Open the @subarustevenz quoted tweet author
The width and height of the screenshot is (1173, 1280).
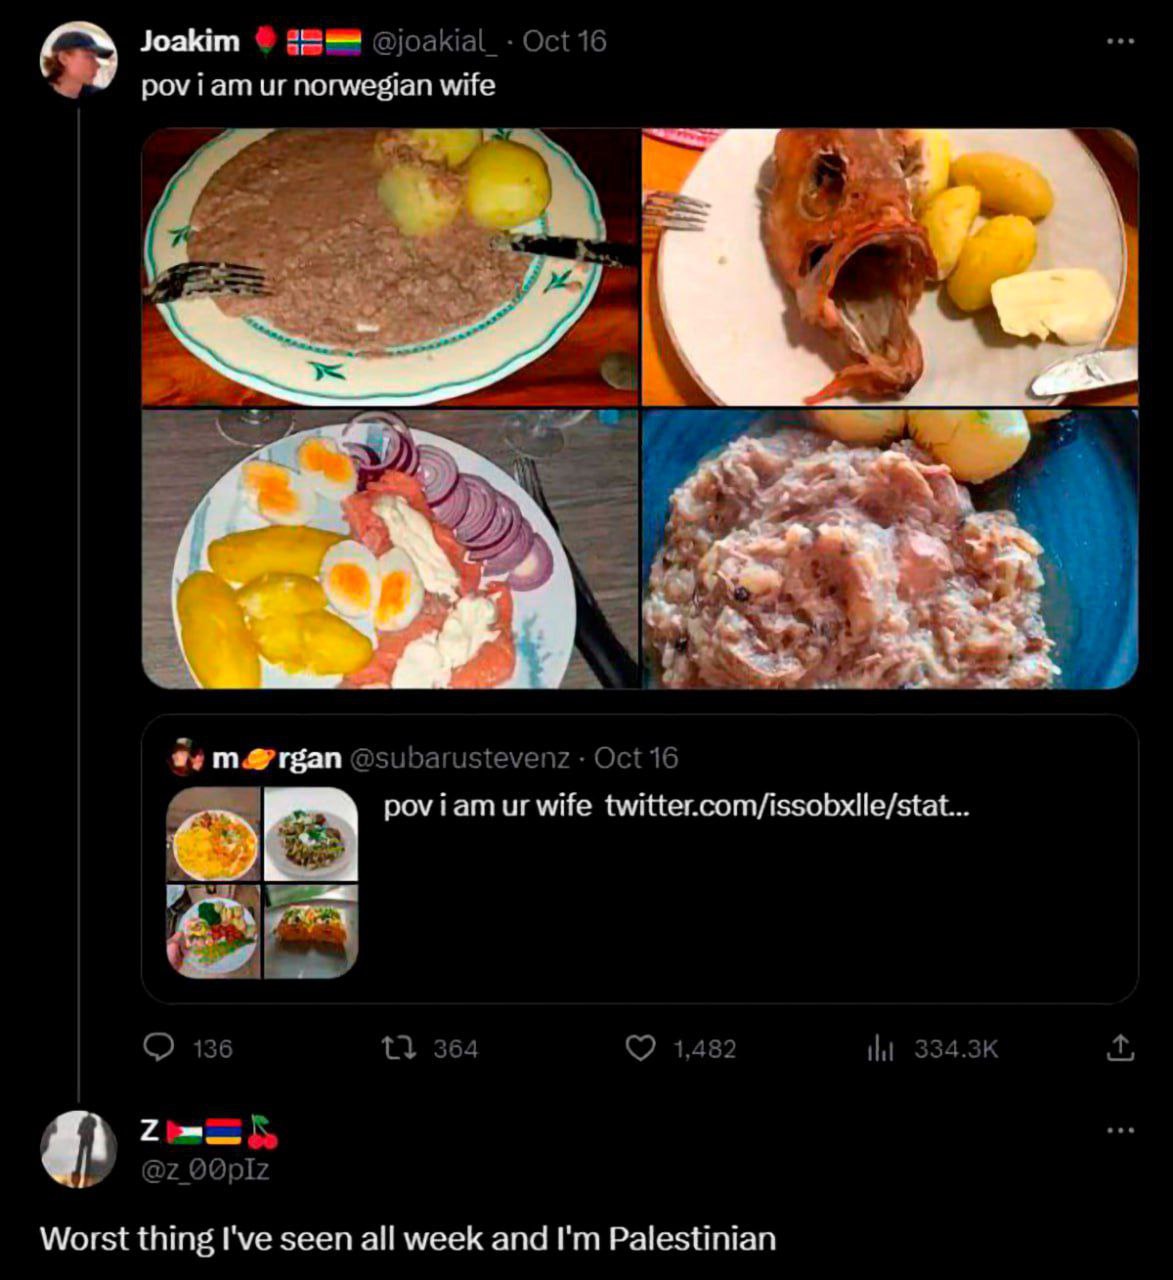(x=458, y=758)
